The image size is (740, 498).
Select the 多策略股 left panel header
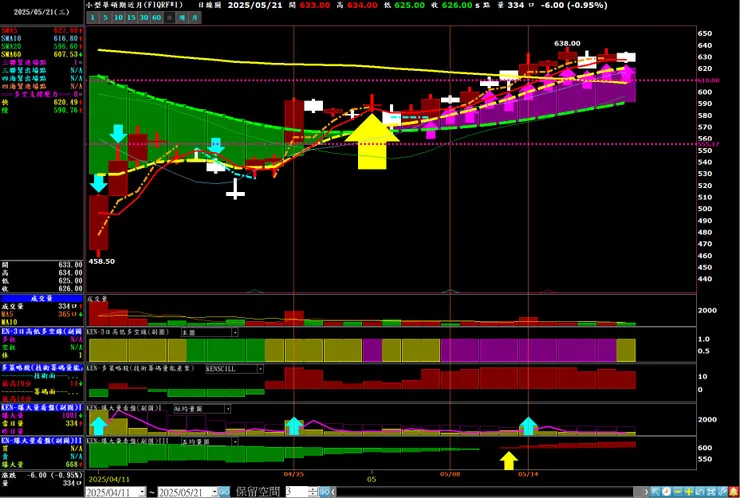coord(42,367)
